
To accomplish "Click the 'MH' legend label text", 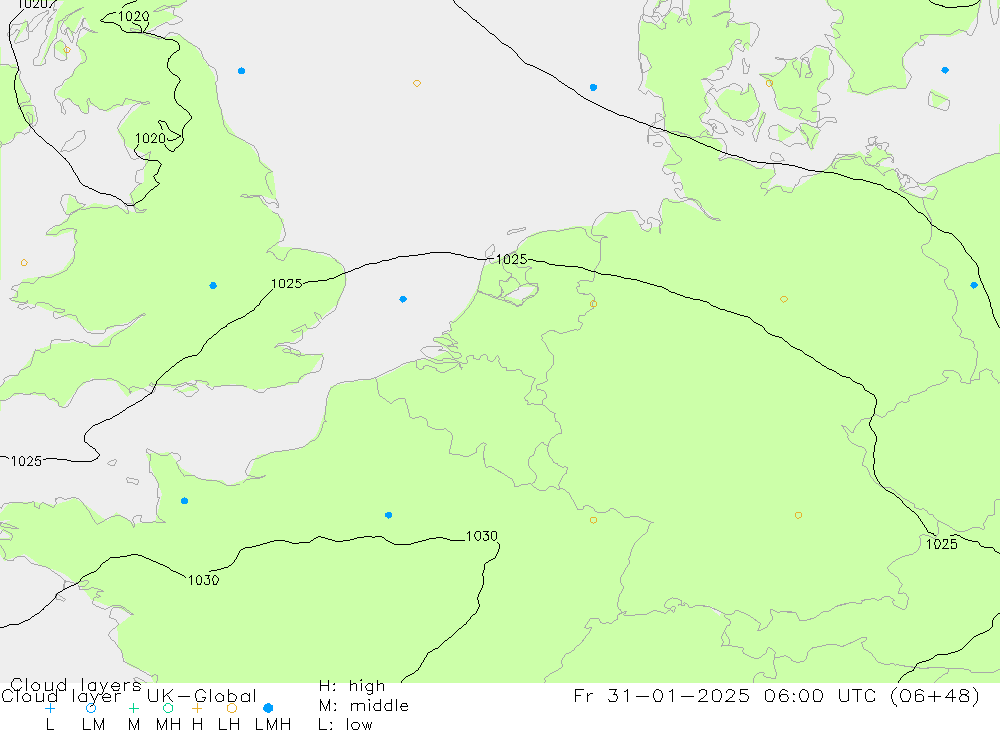I will coord(168,725).
